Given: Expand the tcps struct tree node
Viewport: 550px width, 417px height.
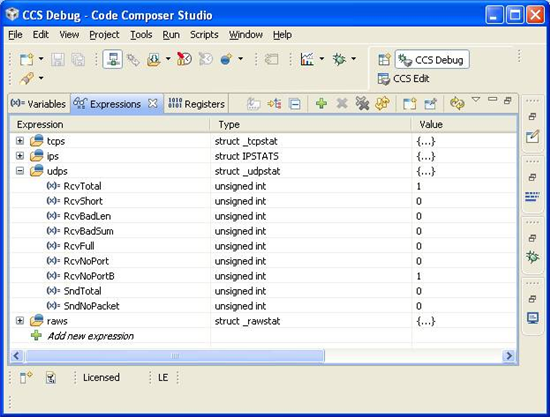Looking at the screenshot, I should (20, 141).
